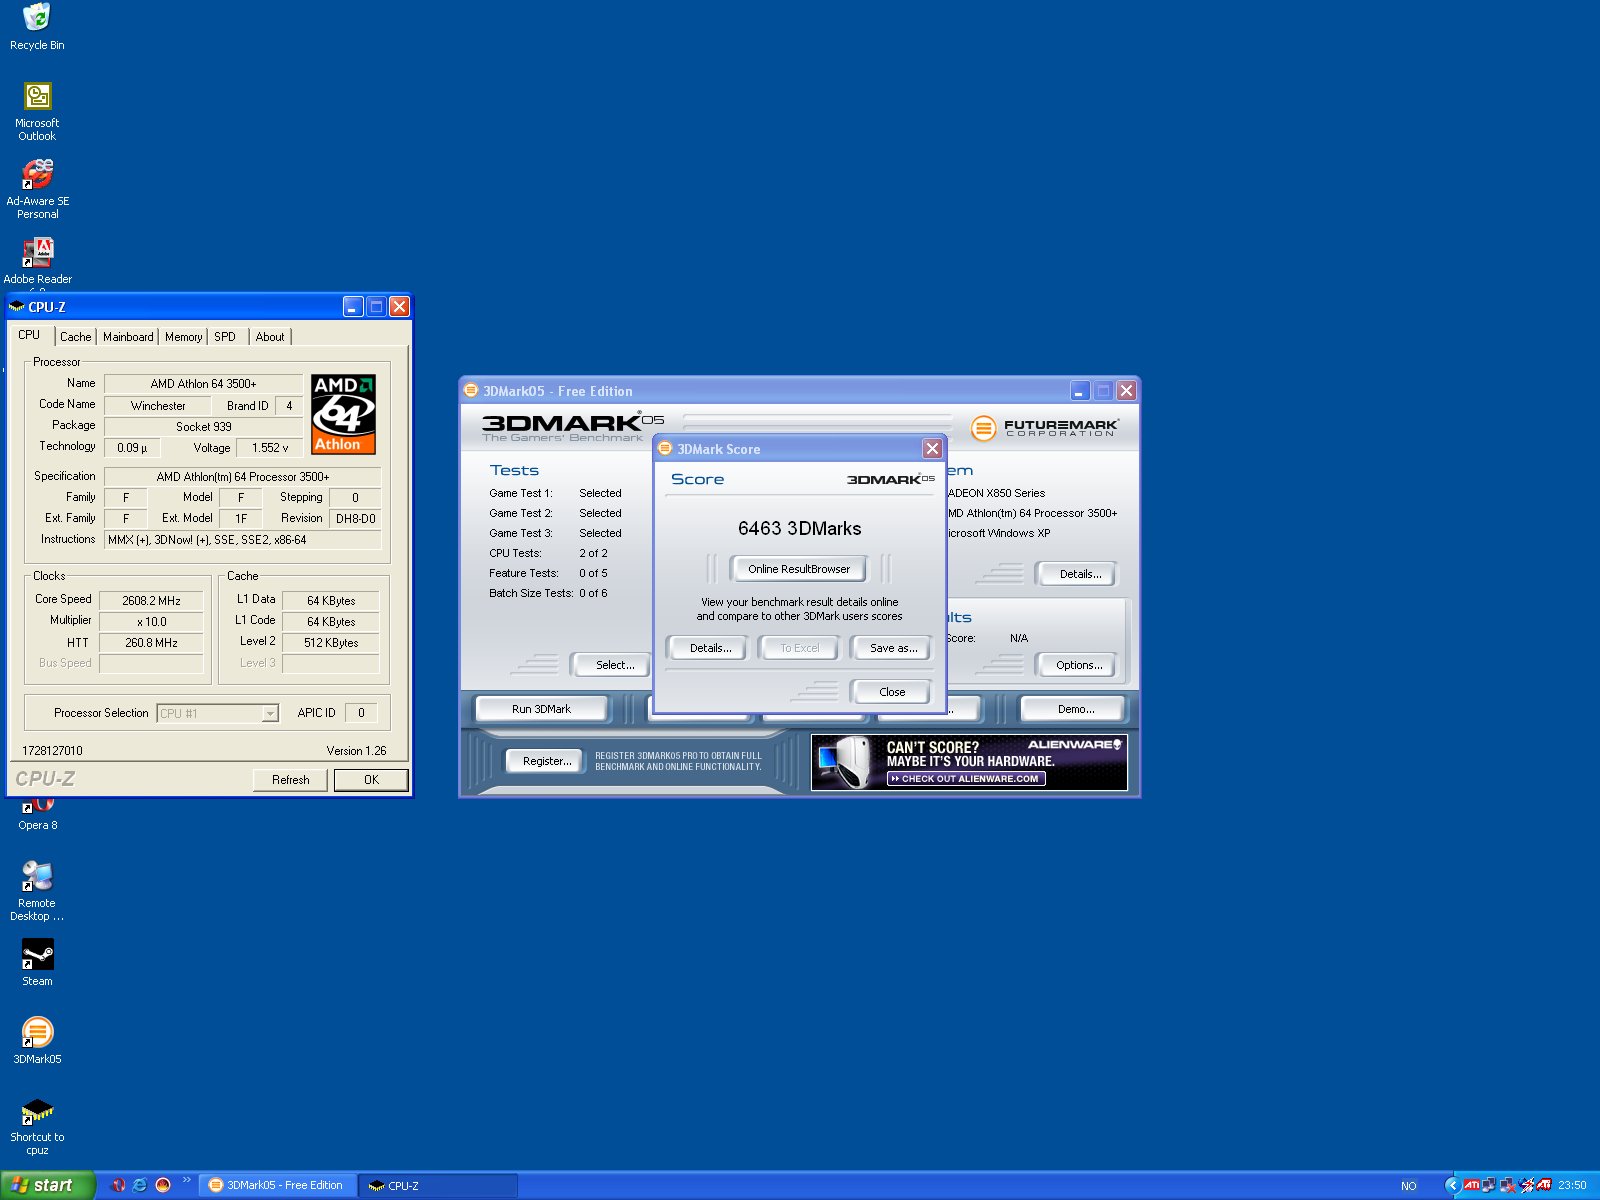Viewport: 1600px width, 1200px height.
Task: Click Refresh in CPU-Z window
Action: [x=290, y=780]
